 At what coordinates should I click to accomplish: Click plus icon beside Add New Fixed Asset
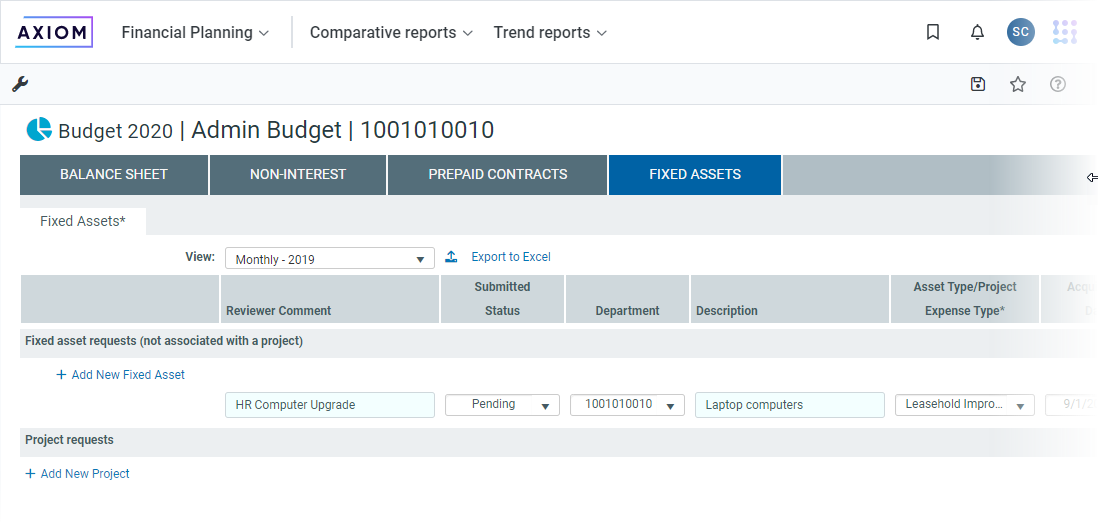click(x=61, y=375)
